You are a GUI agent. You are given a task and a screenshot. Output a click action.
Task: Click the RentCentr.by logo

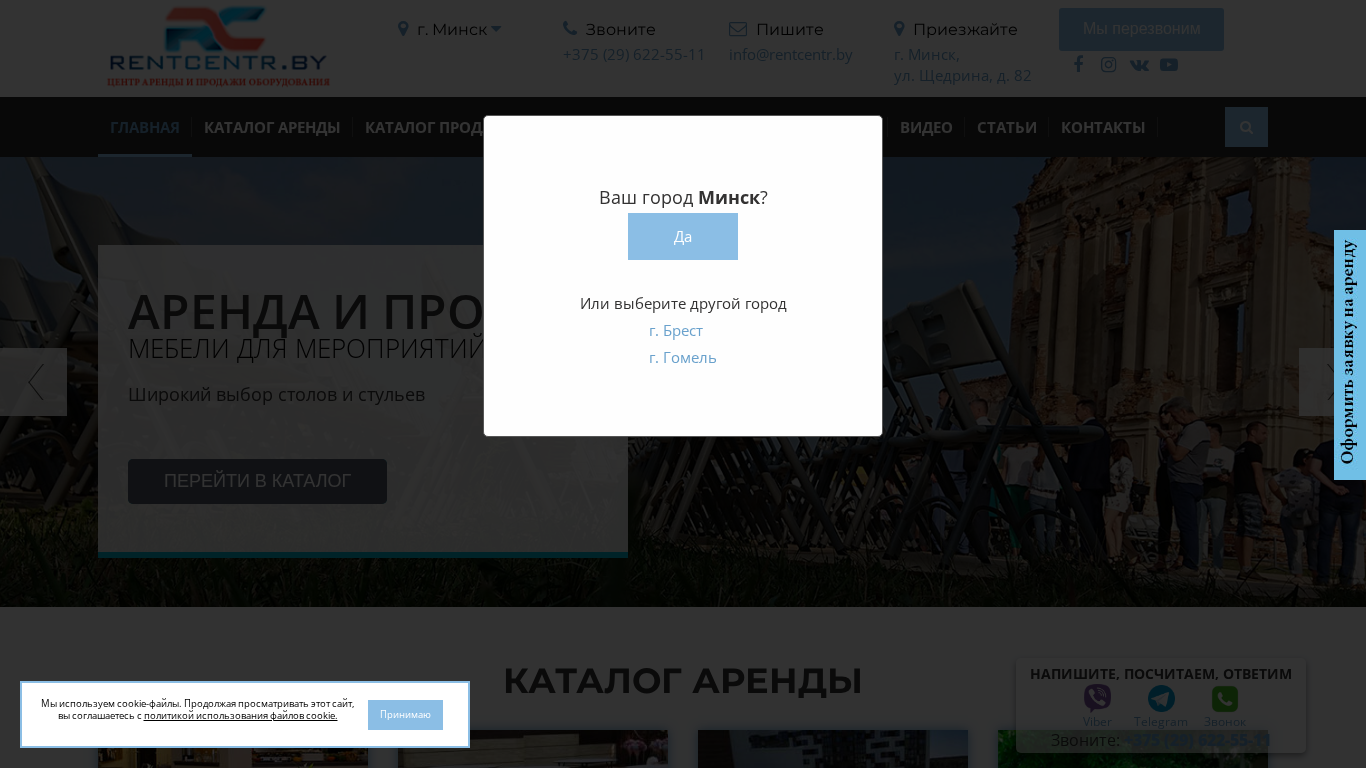(x=218, y=47)
